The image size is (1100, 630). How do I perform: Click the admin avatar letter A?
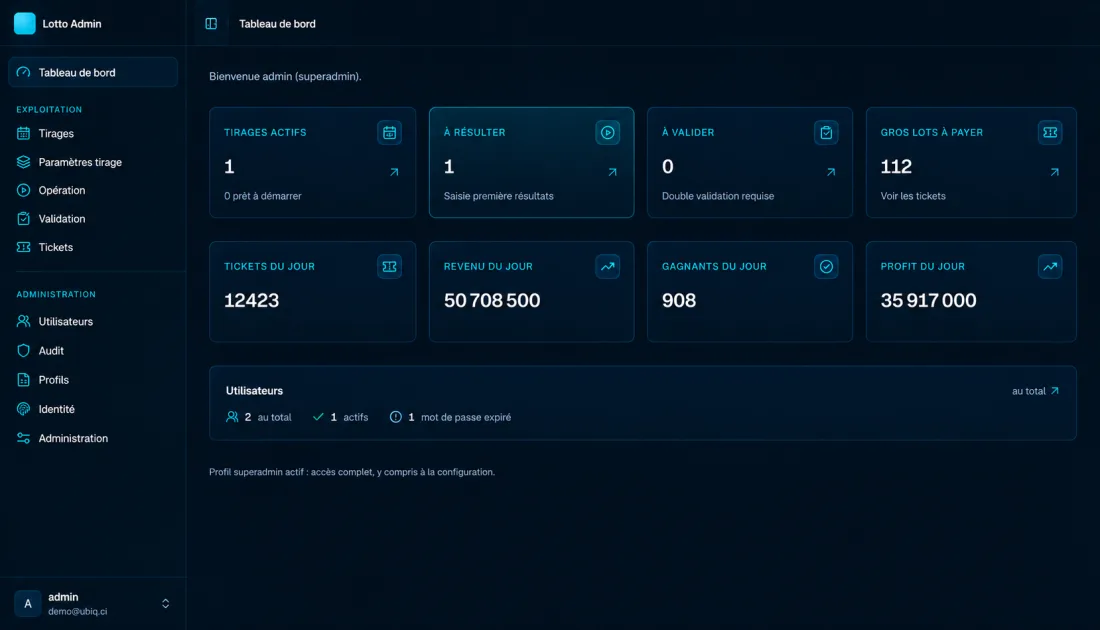[27, 603]
